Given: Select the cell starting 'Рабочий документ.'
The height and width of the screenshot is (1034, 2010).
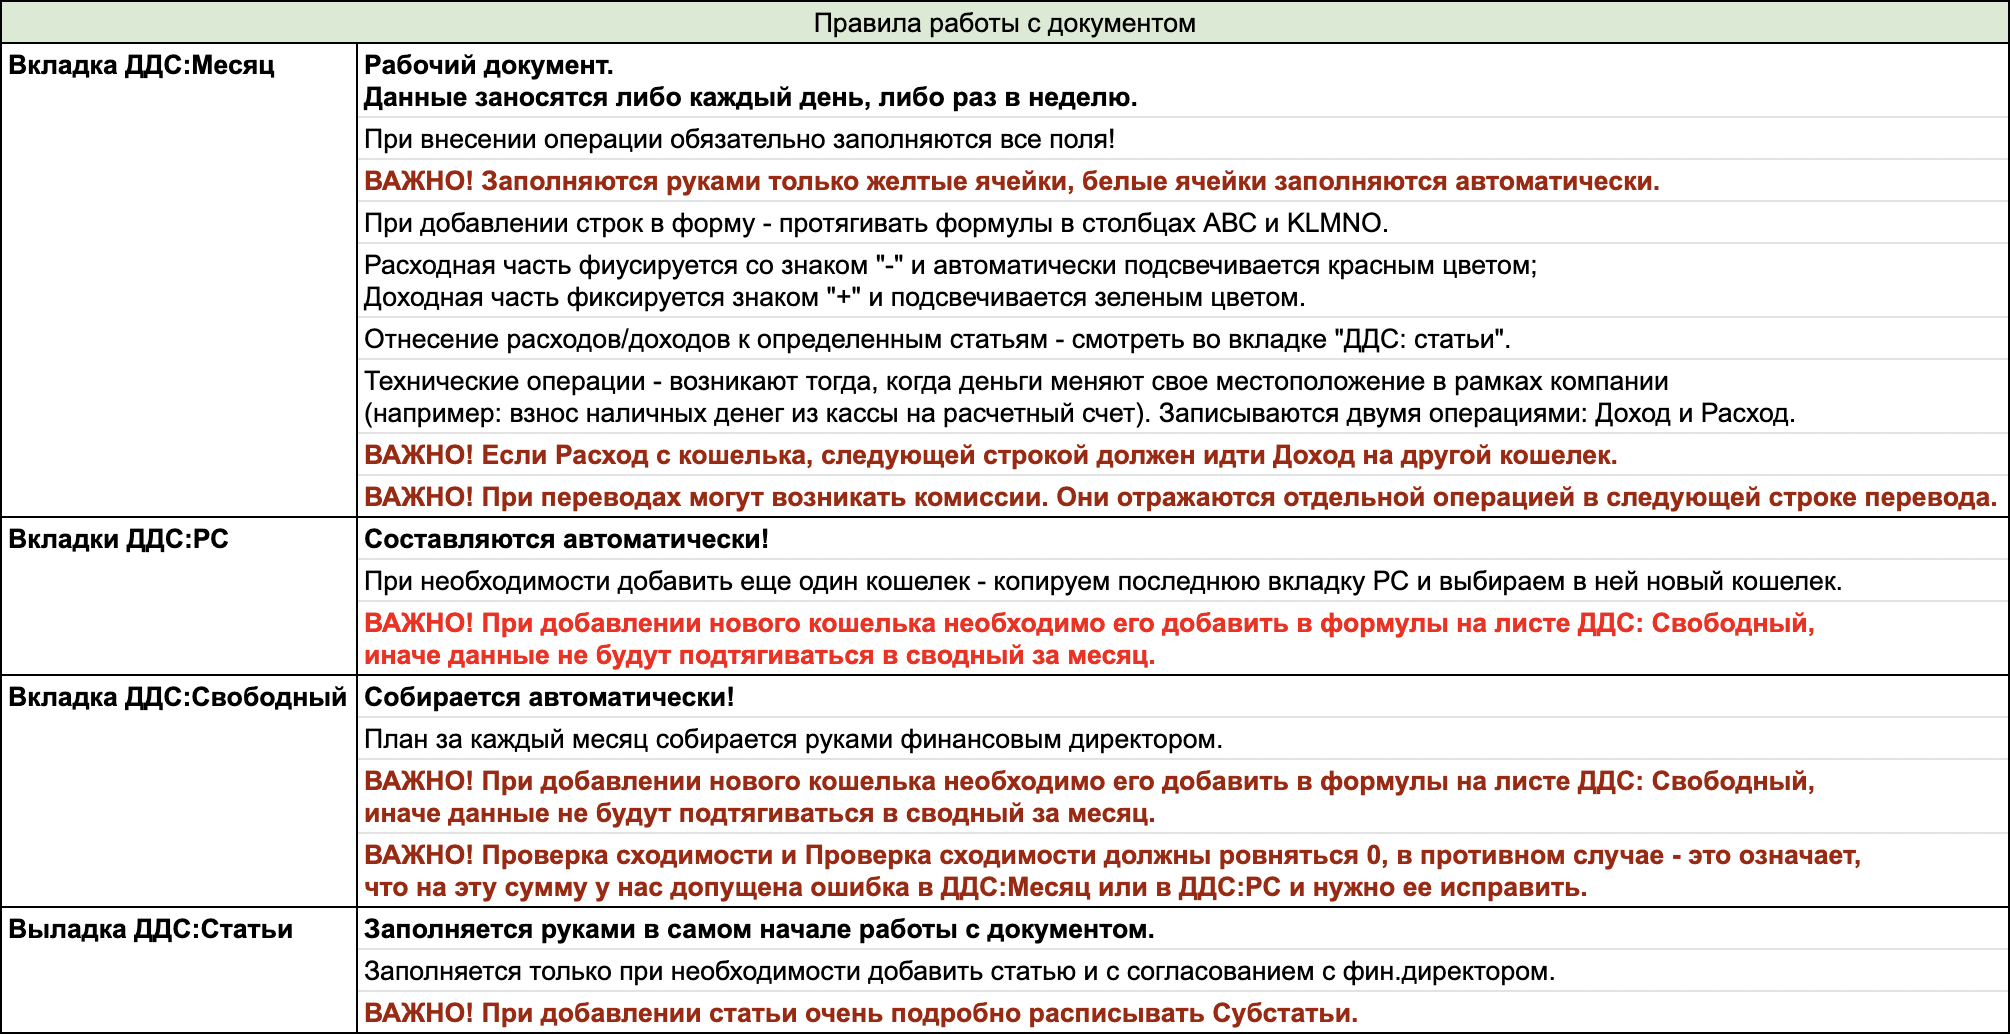Looking at the screenshot, I should click(1183, 81).
